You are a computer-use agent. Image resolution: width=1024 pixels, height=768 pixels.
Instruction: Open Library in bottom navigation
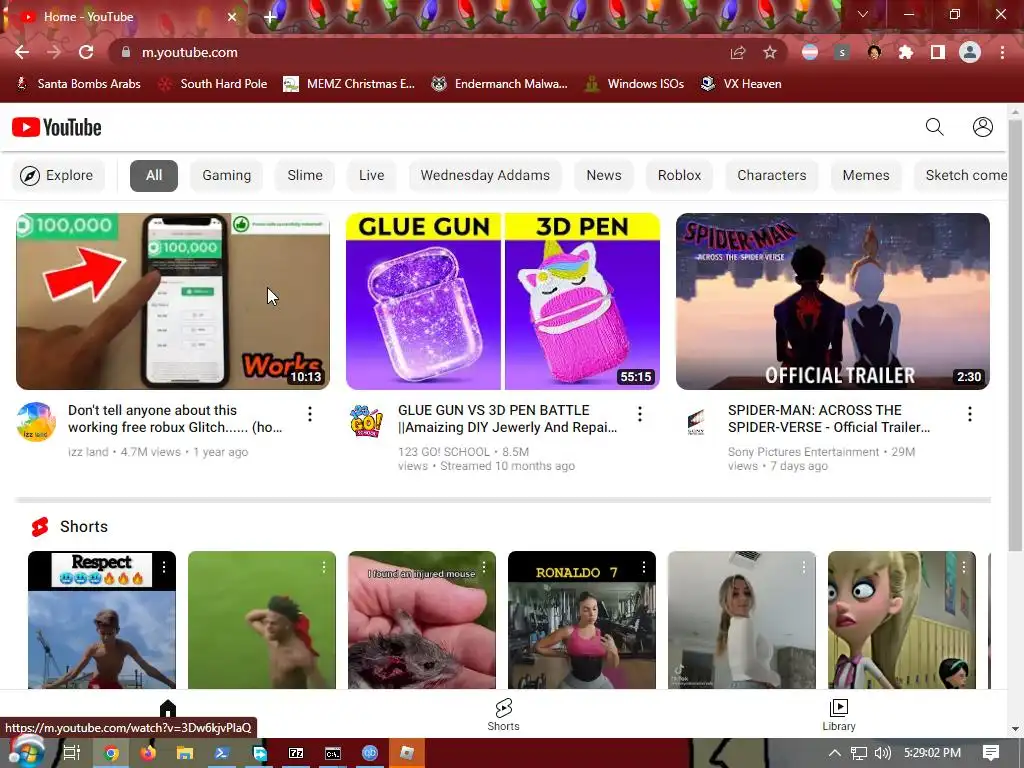[839, 714]
